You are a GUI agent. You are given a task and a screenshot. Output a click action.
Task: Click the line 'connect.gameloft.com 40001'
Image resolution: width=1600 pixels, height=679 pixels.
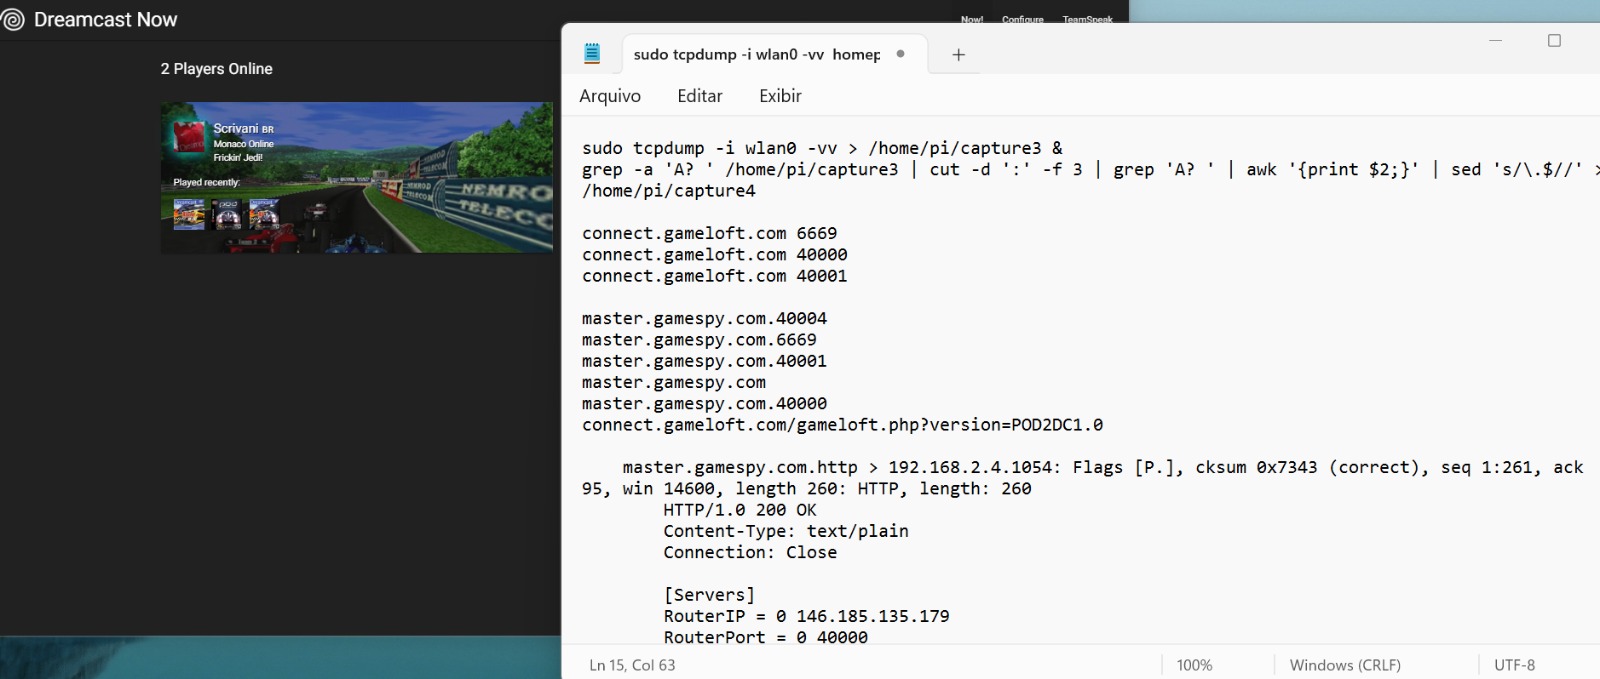[x=714, y=276]
